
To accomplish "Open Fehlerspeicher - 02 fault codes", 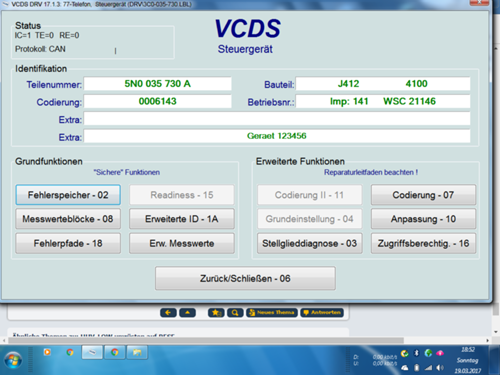I will click(x=68, y=195).
